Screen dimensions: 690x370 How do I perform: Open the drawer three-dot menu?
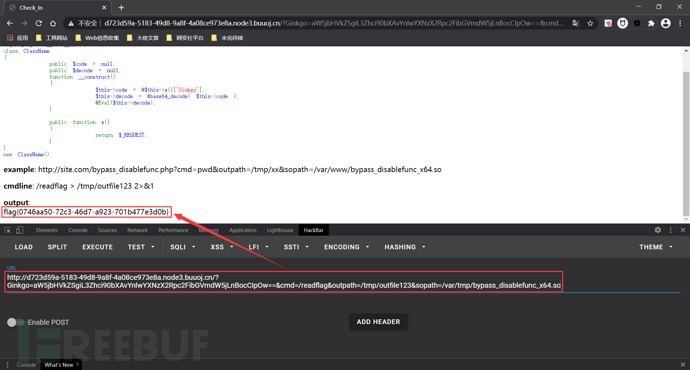click(x=7, y=365)
